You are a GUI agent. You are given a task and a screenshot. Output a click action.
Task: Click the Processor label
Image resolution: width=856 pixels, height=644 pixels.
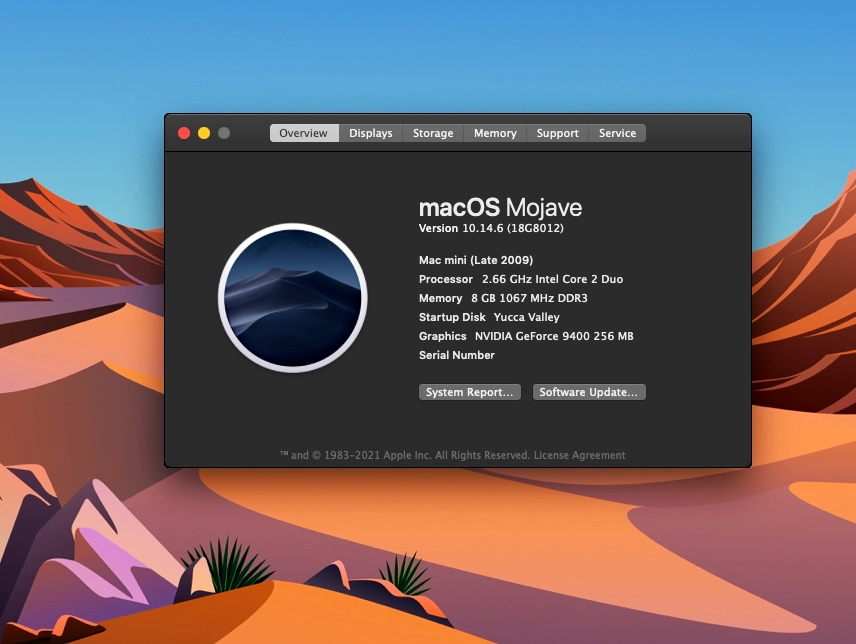pos(445,279)
